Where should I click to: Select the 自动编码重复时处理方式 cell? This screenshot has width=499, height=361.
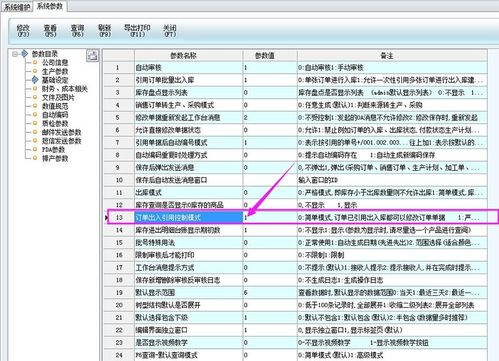pos(189,155)
